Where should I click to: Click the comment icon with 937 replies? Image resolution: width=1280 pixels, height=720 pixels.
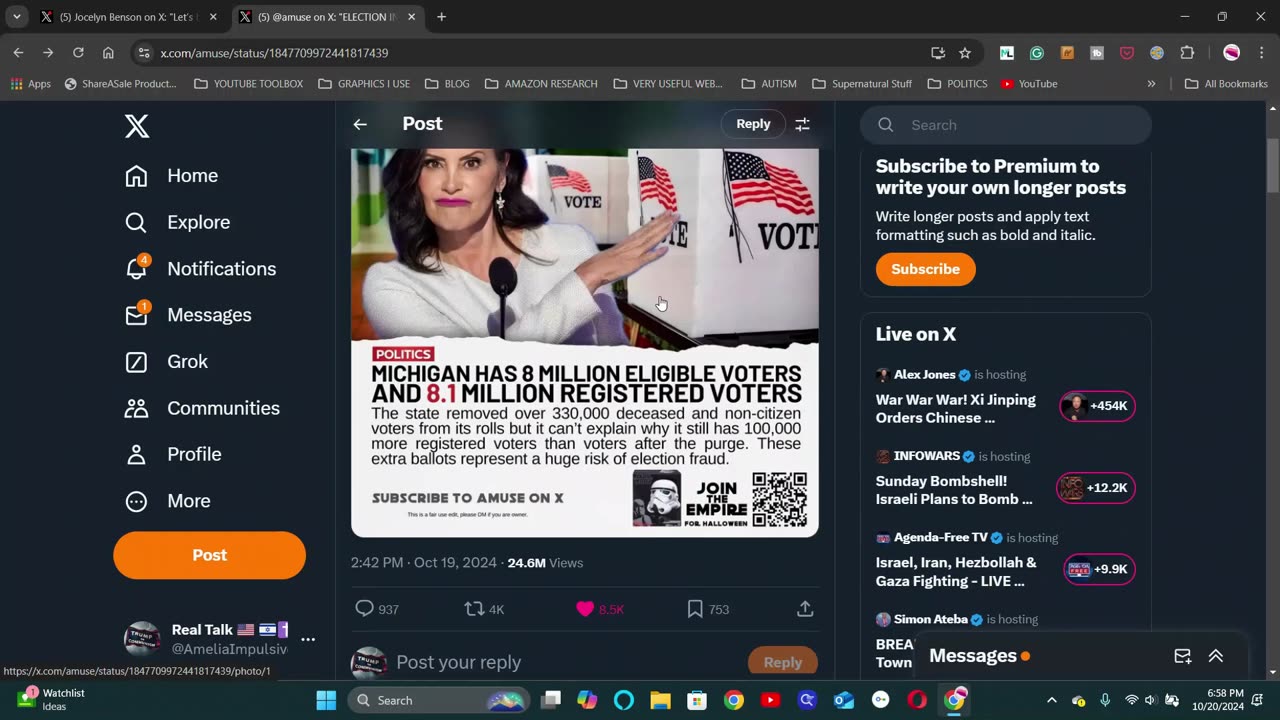coord(365,609)
